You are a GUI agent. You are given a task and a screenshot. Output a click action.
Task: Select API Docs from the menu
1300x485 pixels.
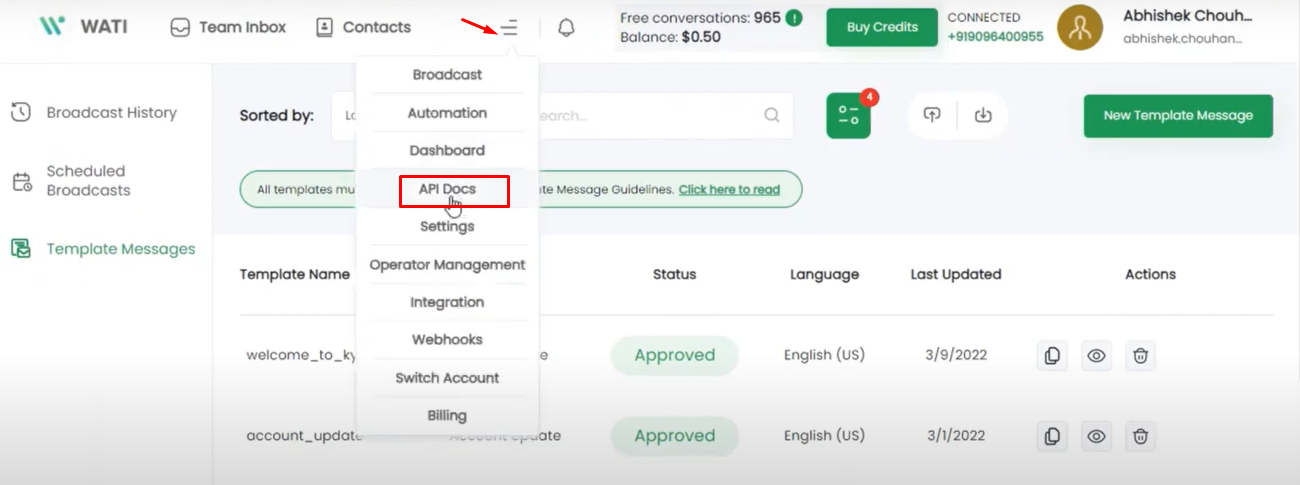tap(447, 188)
